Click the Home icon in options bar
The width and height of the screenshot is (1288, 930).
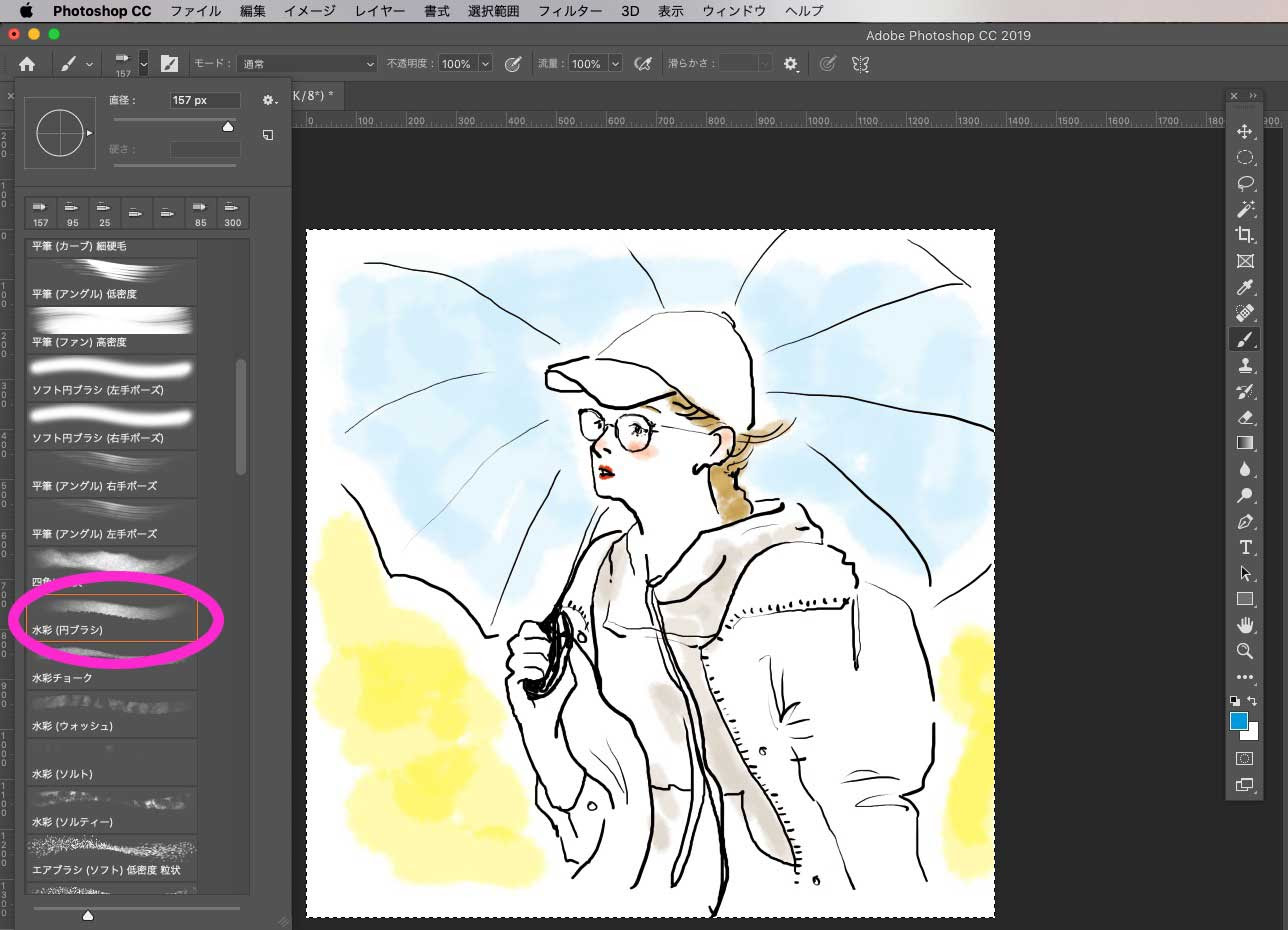(x=27, y=63)
